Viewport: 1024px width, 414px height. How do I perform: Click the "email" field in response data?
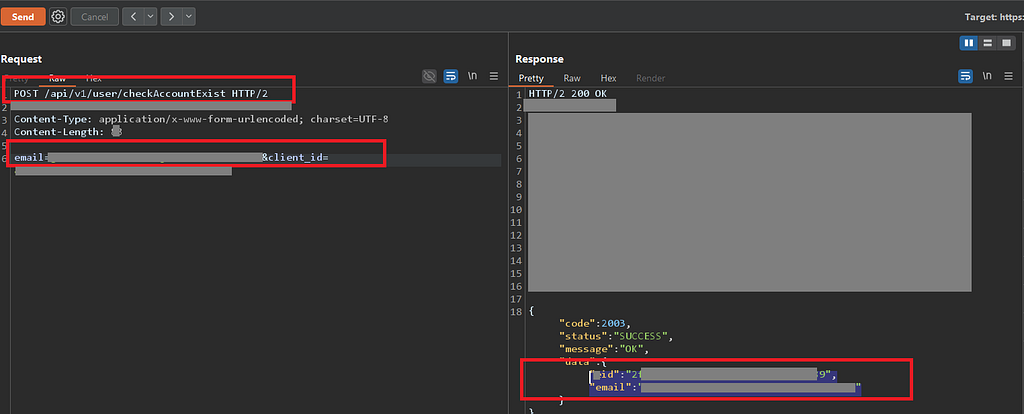[x=726, y=388]
